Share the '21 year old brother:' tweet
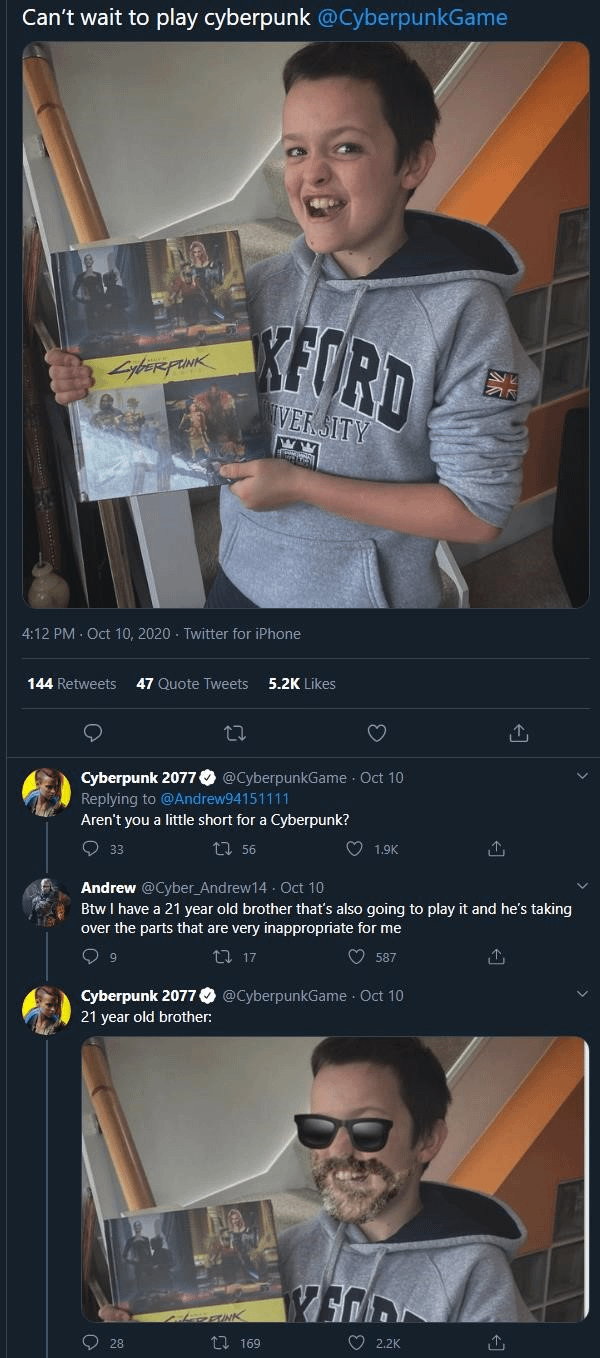Viewport: 600px width, 1358px height. pyautogui.click(x=495, y=1342)
